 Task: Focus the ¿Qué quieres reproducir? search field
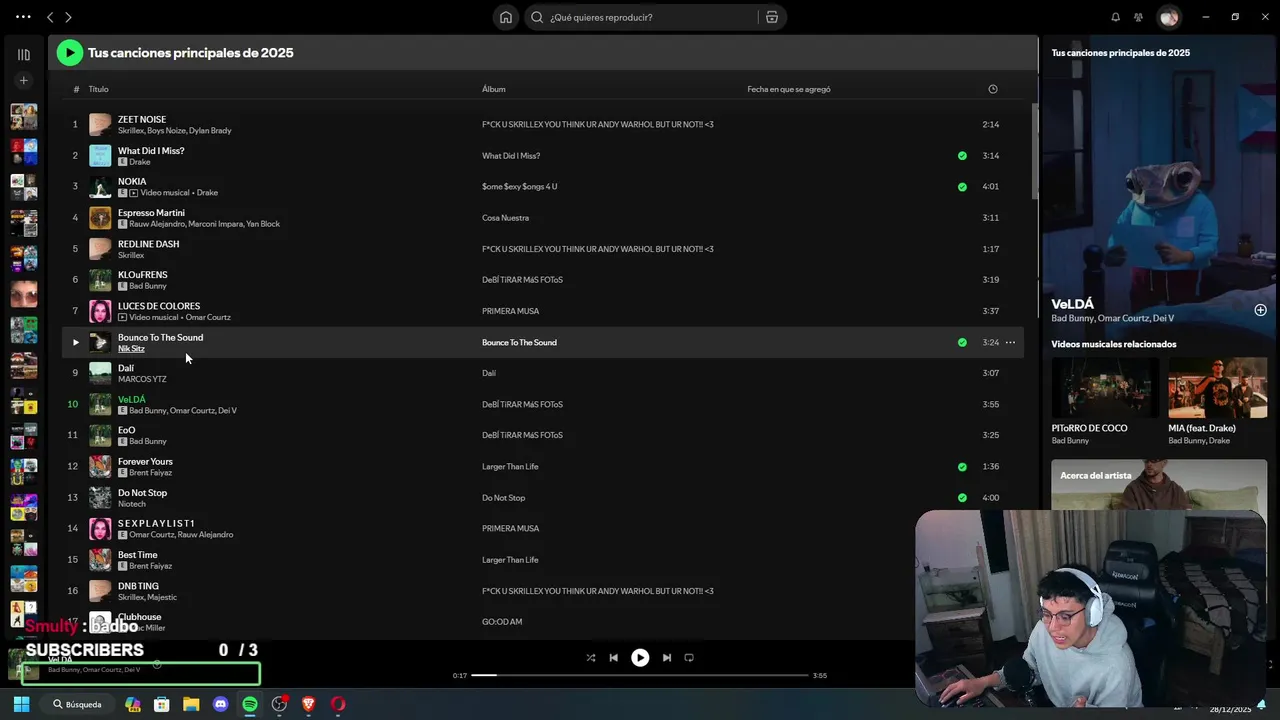coord(640,17)
